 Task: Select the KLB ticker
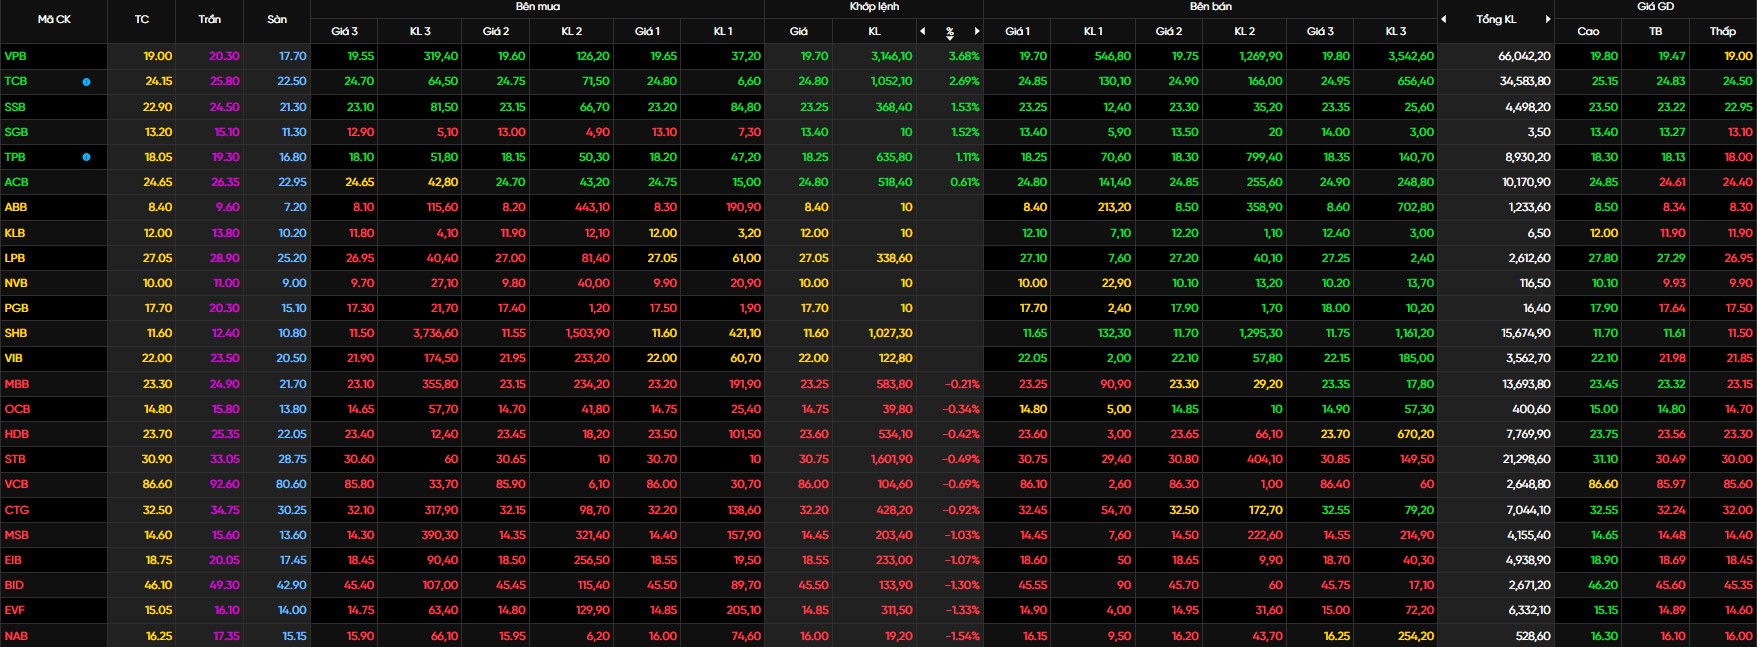[x=15, y=233]
